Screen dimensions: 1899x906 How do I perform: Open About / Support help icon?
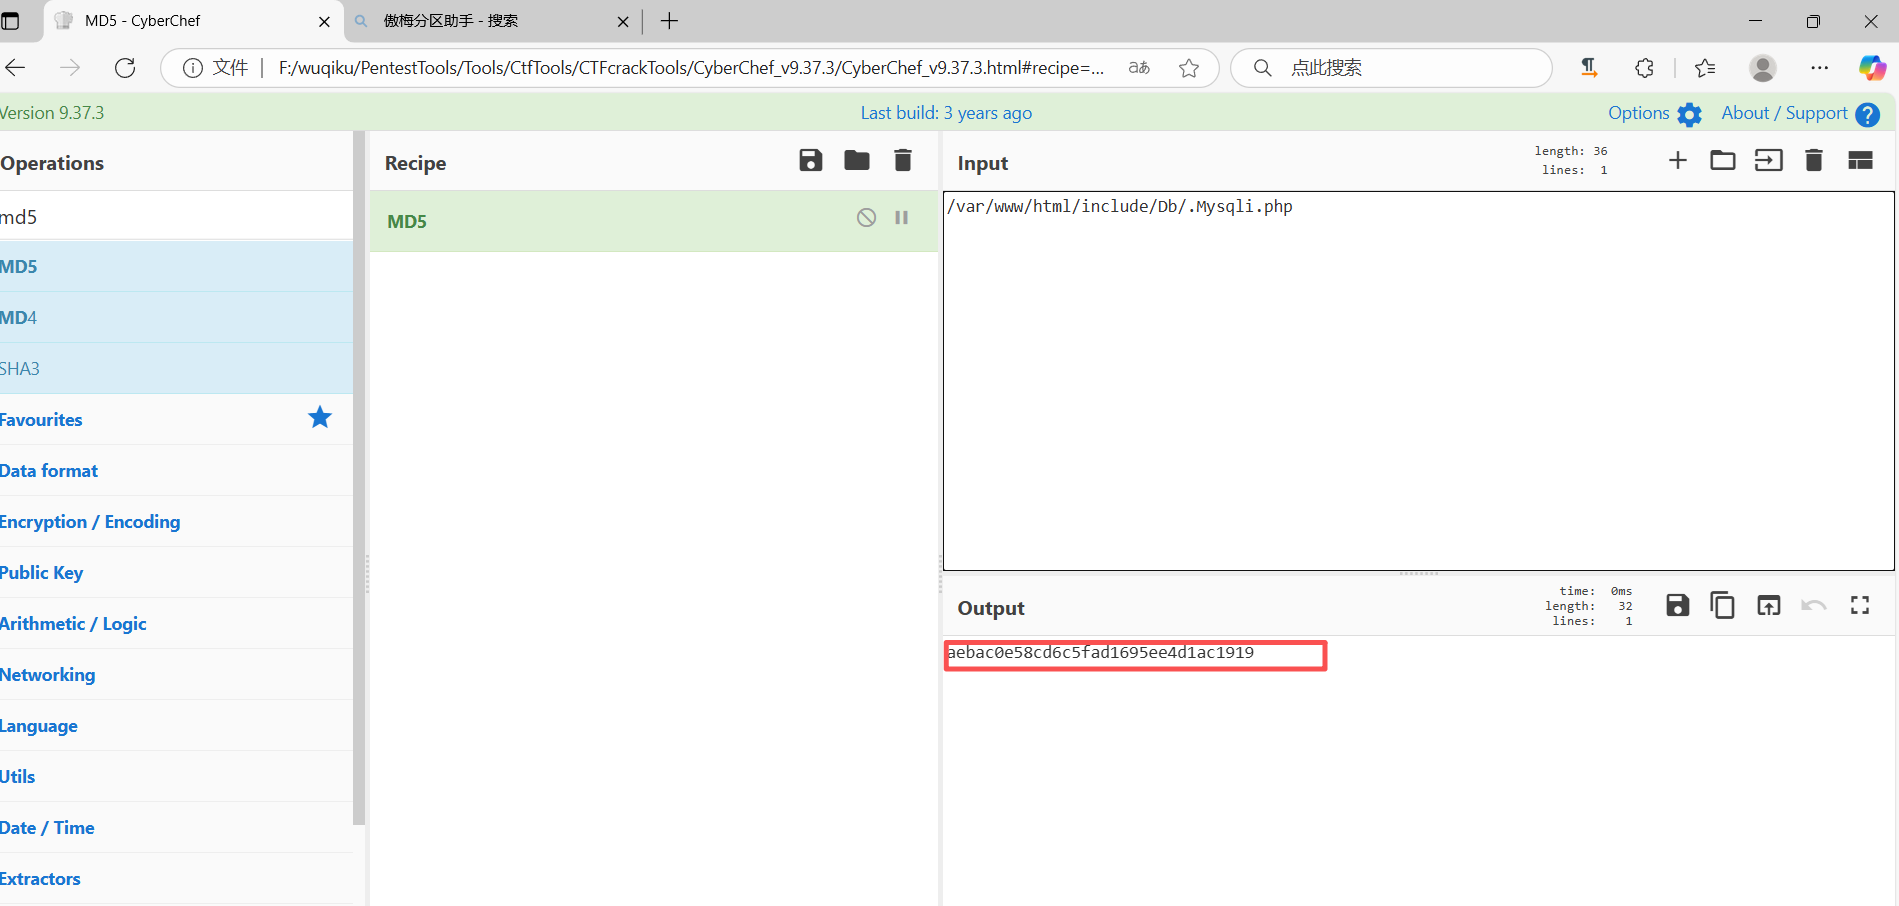(x=1867, y=114)
